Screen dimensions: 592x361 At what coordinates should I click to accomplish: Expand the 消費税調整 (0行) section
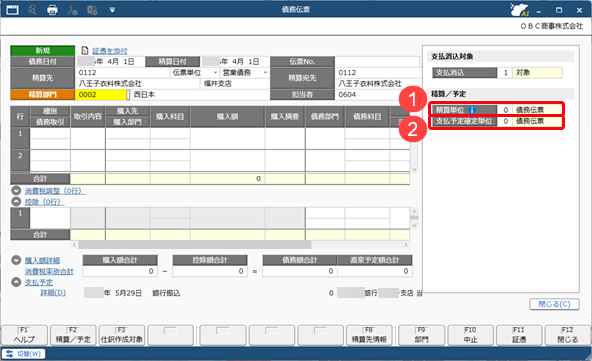click(16, 191)
